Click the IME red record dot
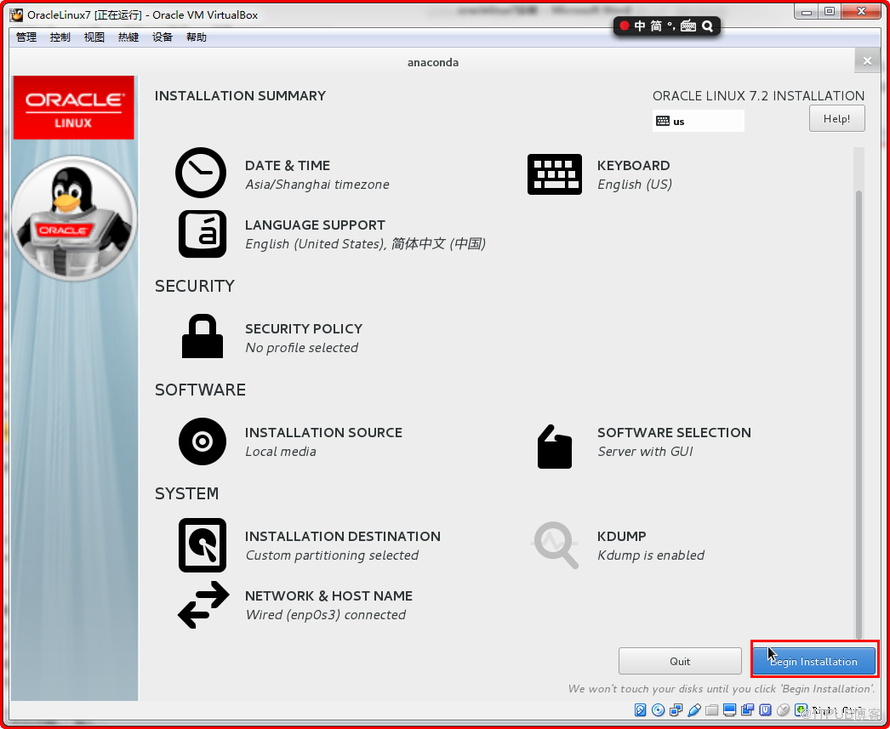 (624, 26)
